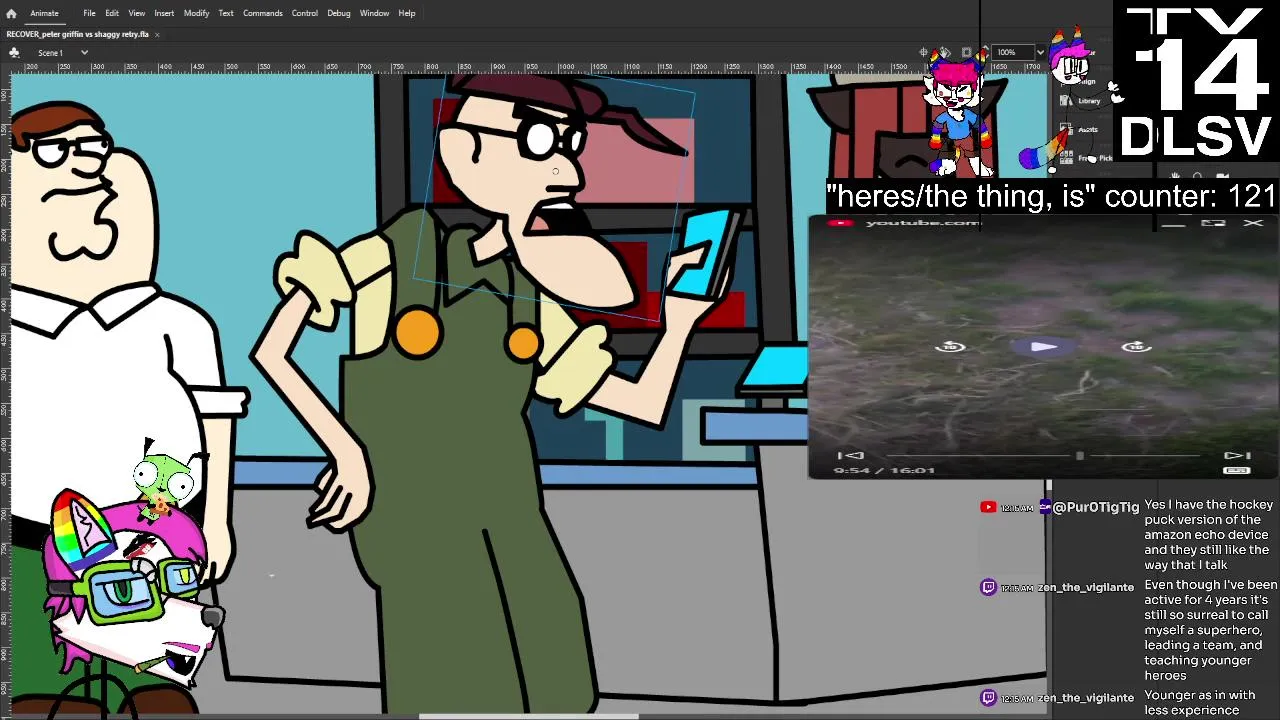The width and height of the screenshot is (1280, 720).
Task: Select the RECOVER_peter griffin vs shaggy retry.fla tab
Action: tap(78, 34)
